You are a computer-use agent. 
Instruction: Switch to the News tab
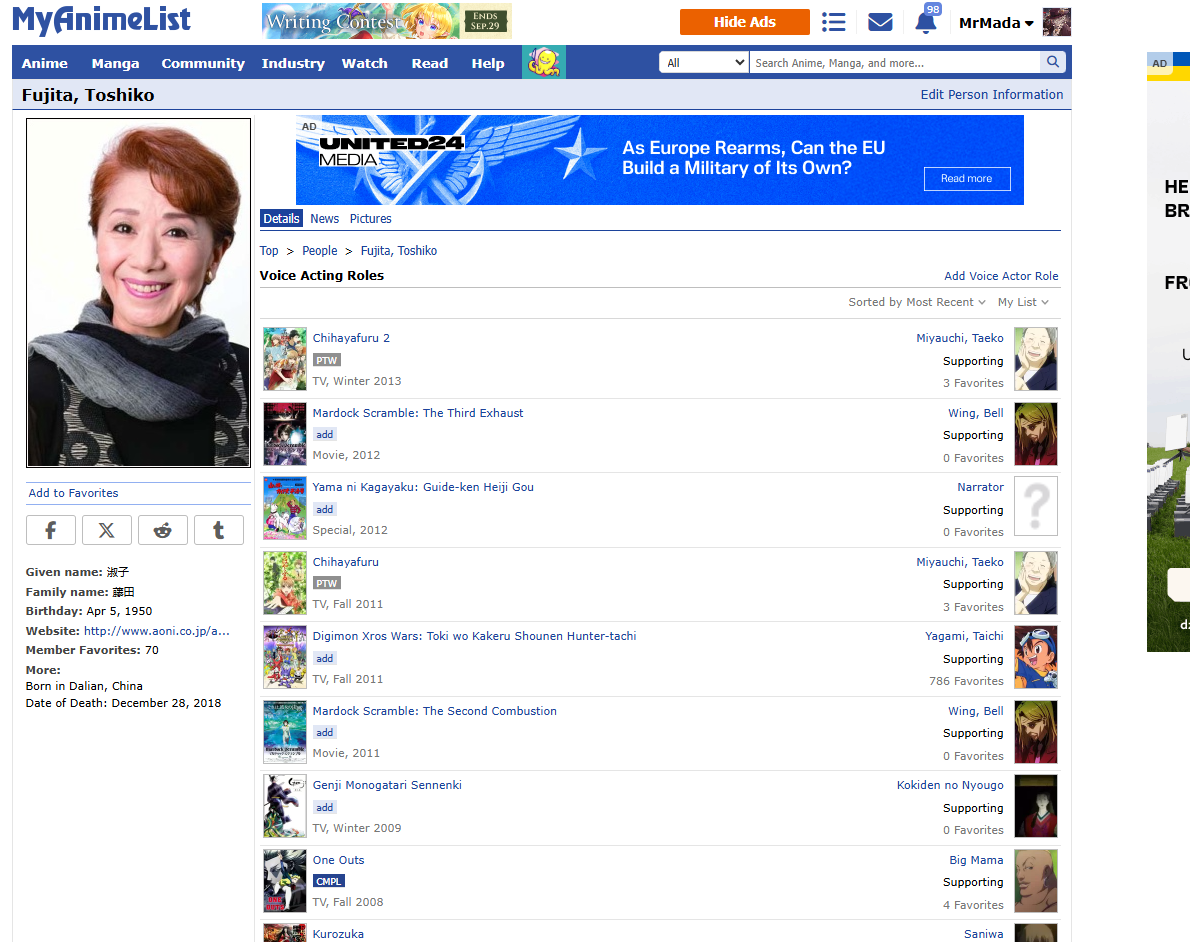[x=325, y=219]
